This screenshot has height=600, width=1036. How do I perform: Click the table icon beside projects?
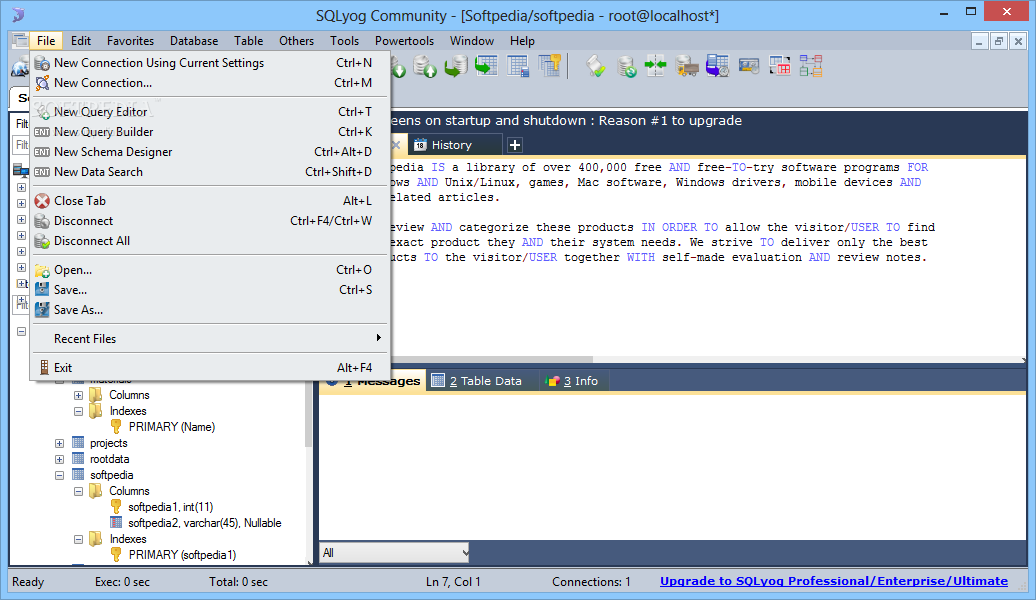click(78, 443)
